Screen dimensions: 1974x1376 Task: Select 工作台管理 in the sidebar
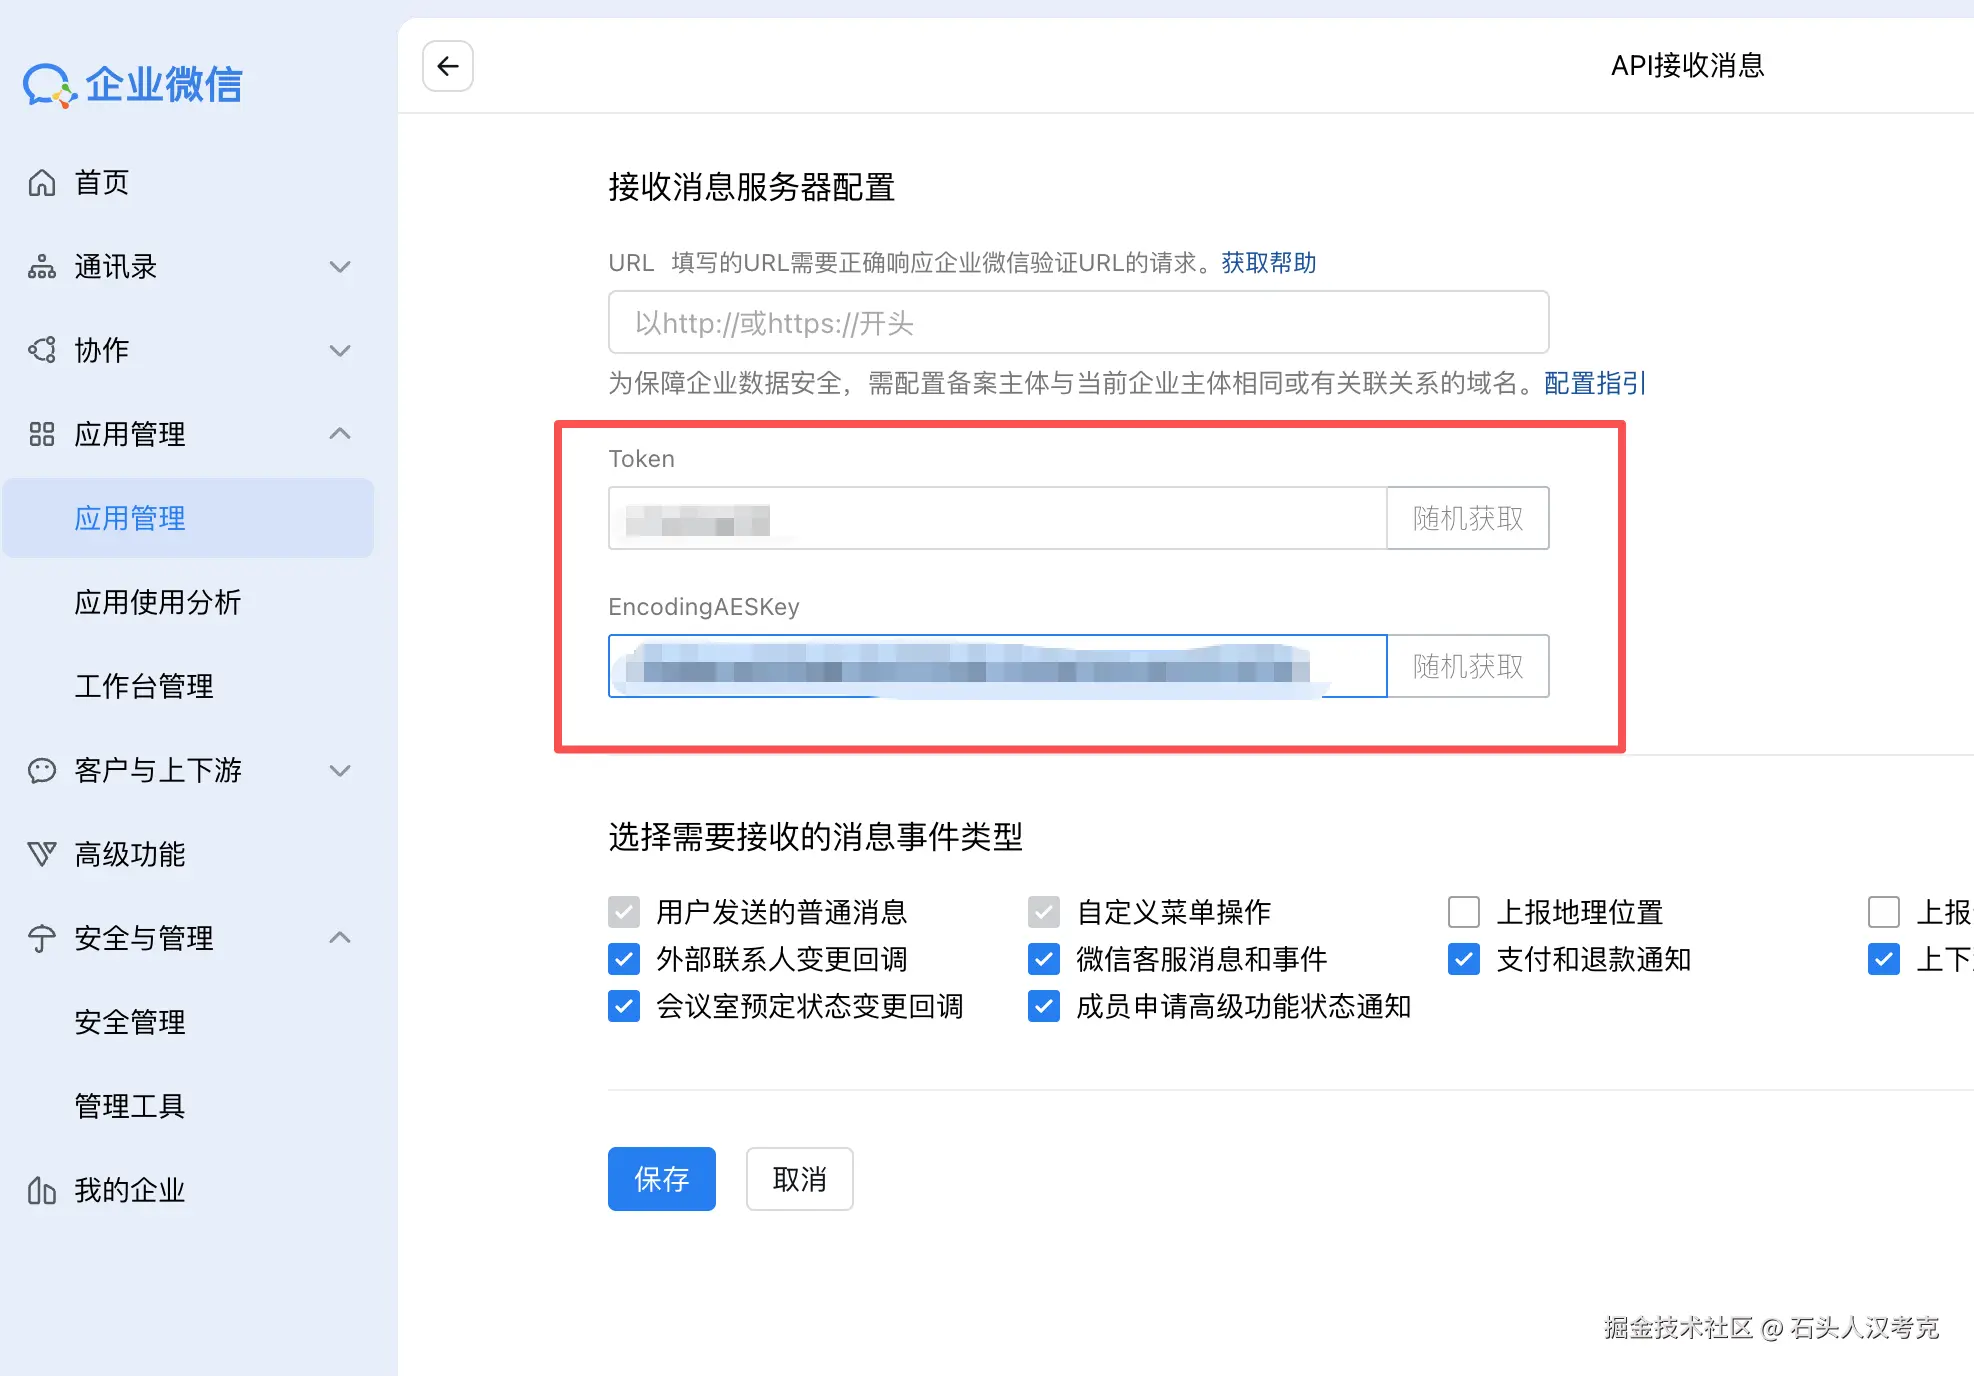pyautogui.click(x=144, y=686)
